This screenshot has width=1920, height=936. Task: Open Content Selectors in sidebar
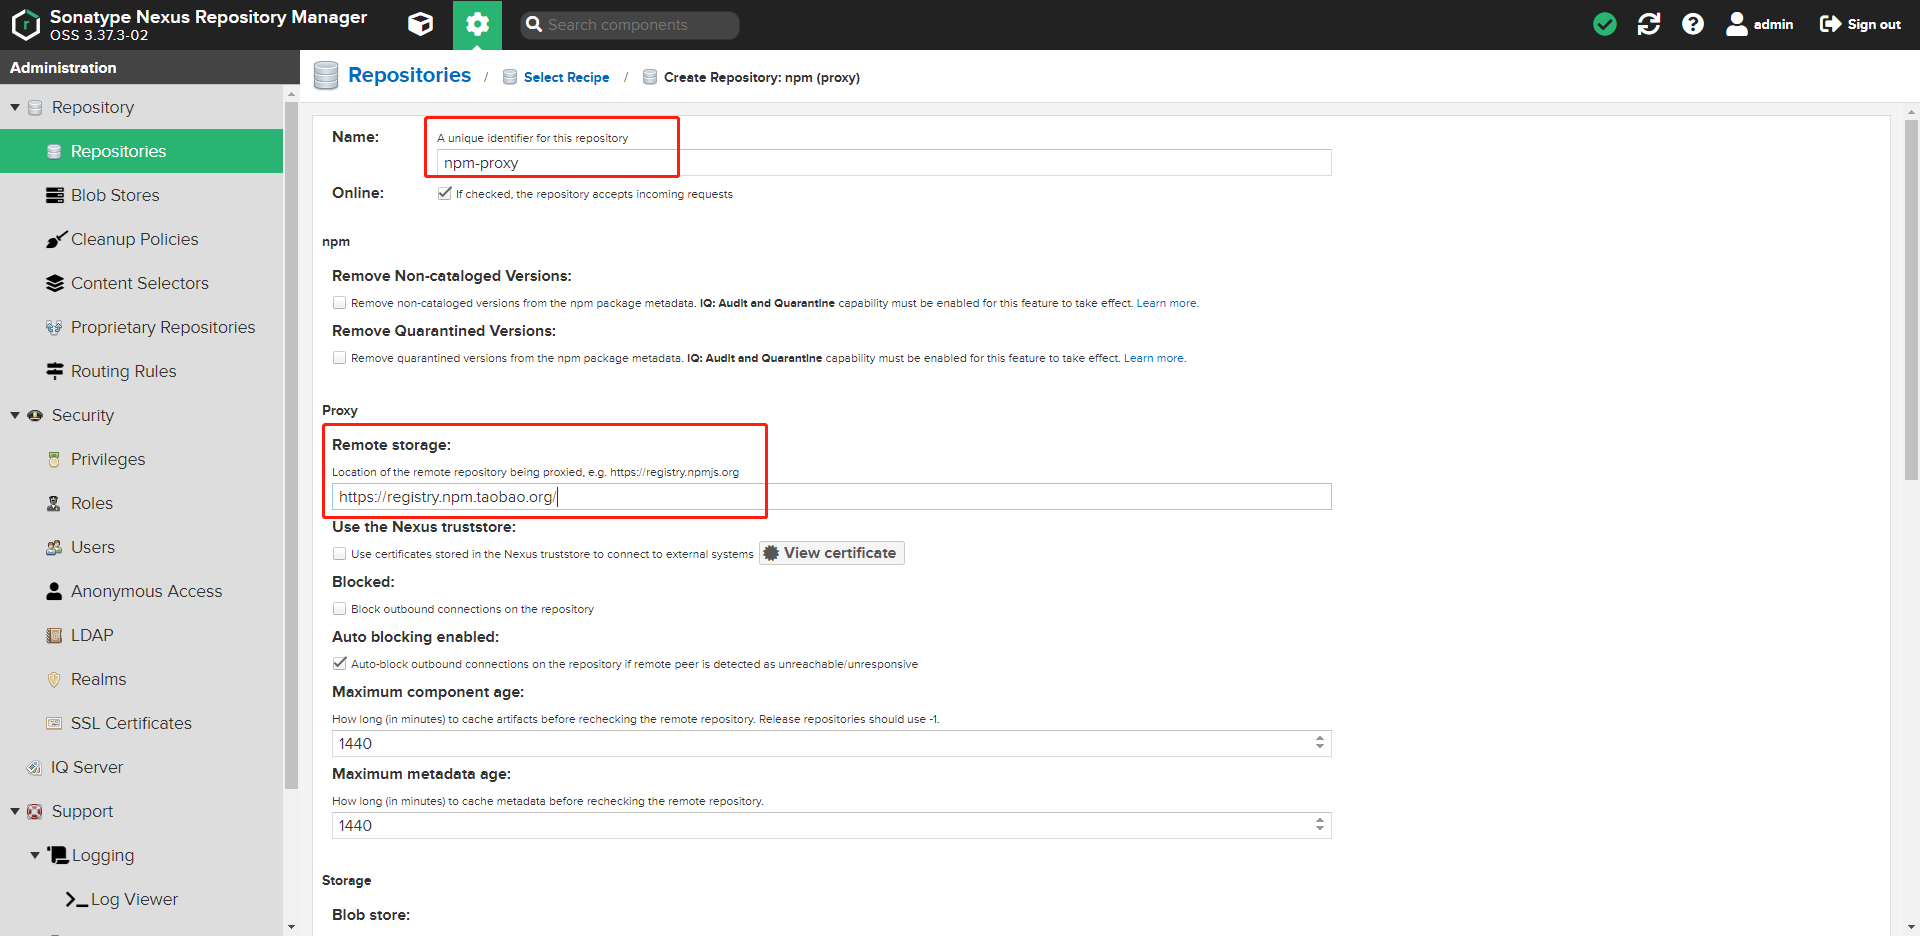pos(142,283)
